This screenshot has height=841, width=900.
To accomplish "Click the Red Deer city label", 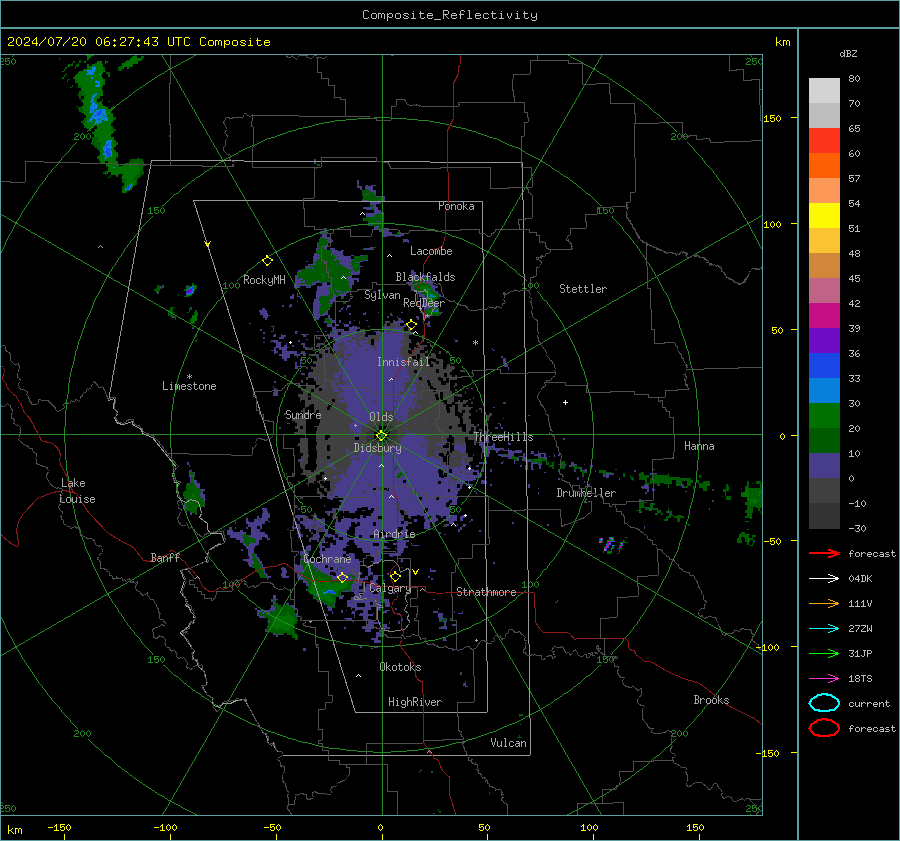I will pos(424,303).
